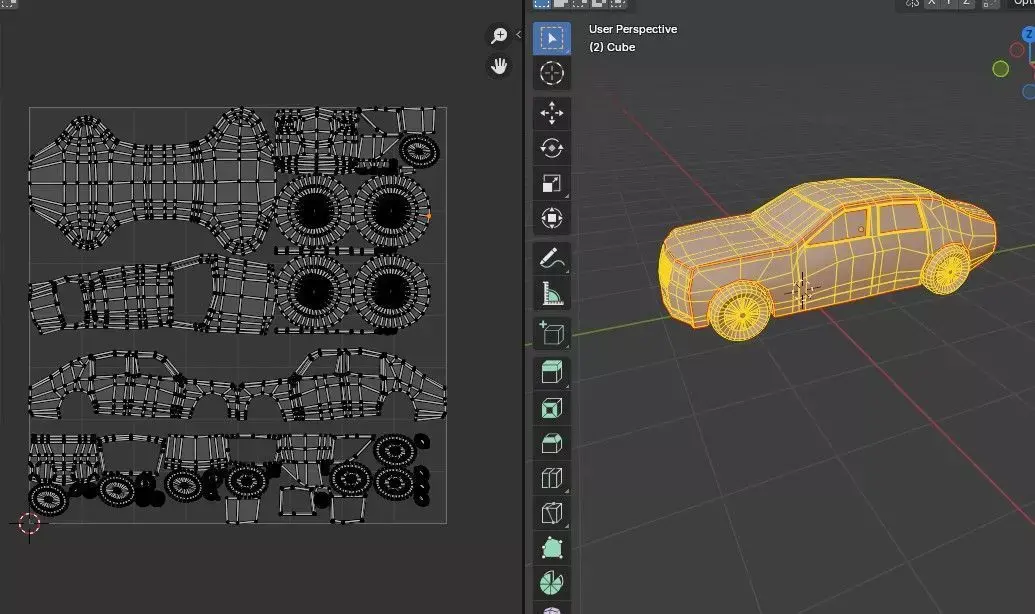Click the car's rear wheel in viewport
Screen dimensions: 1035x614
tap(947, 269)
